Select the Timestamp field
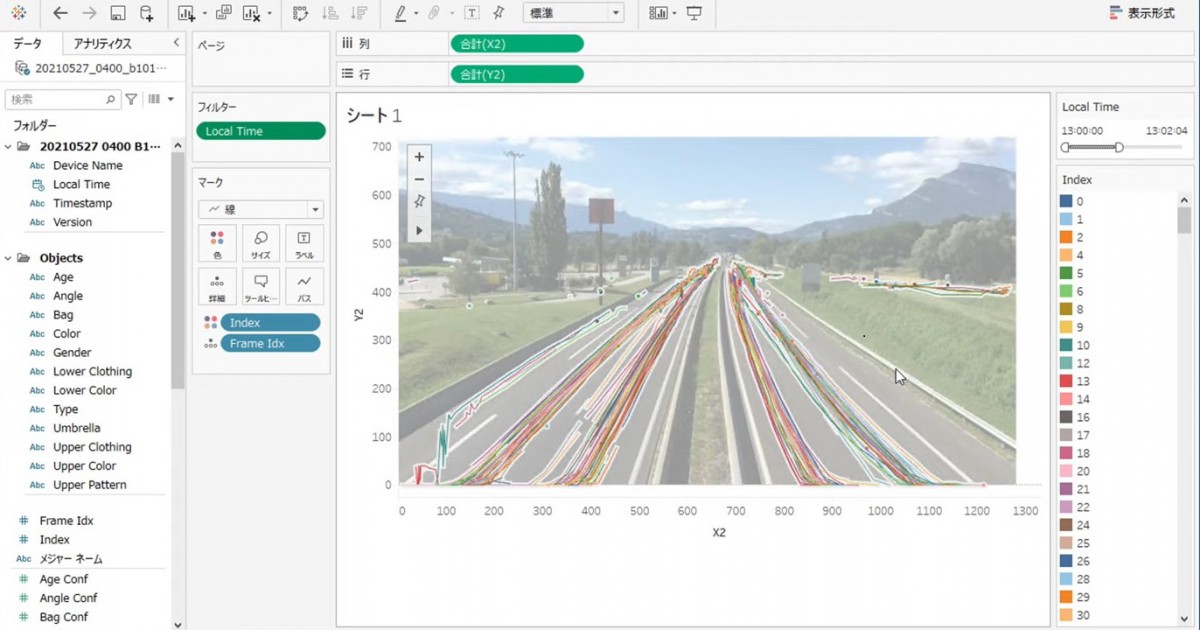Viewport: 1200px width, 630px height. coord(83,203)
